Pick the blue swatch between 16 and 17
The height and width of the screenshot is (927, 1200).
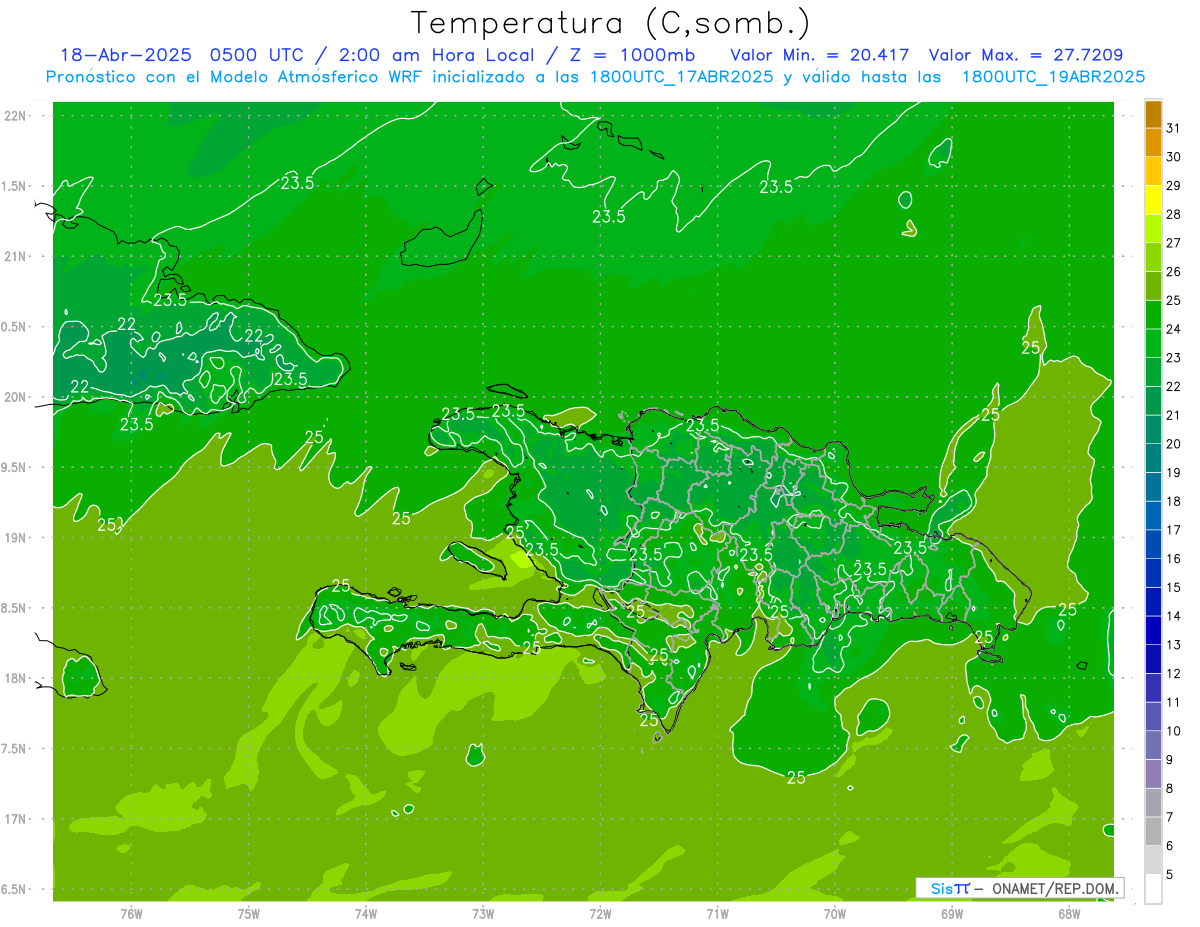click(1153, 544)
